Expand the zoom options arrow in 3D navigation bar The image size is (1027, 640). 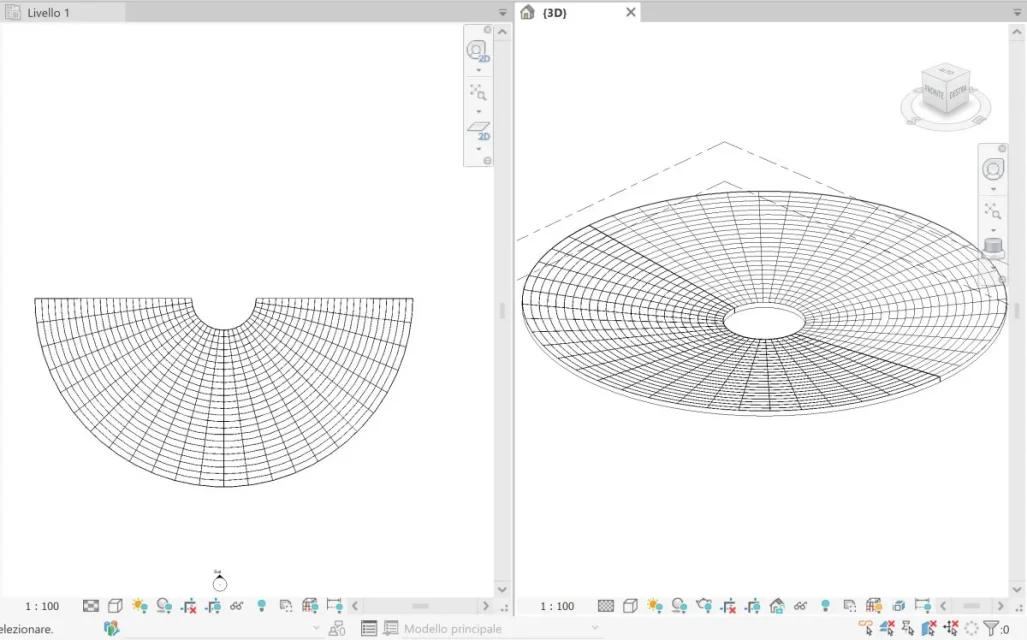(x=993, y=230)
